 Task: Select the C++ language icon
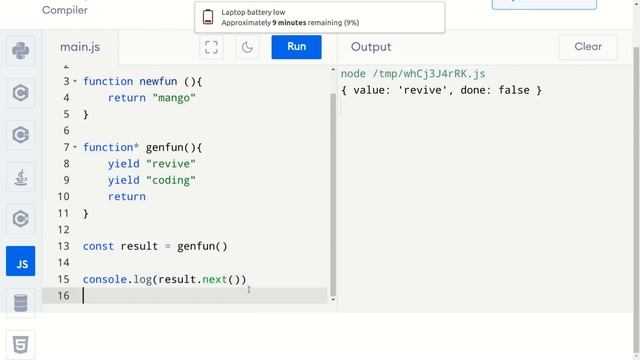pos(20,135)
